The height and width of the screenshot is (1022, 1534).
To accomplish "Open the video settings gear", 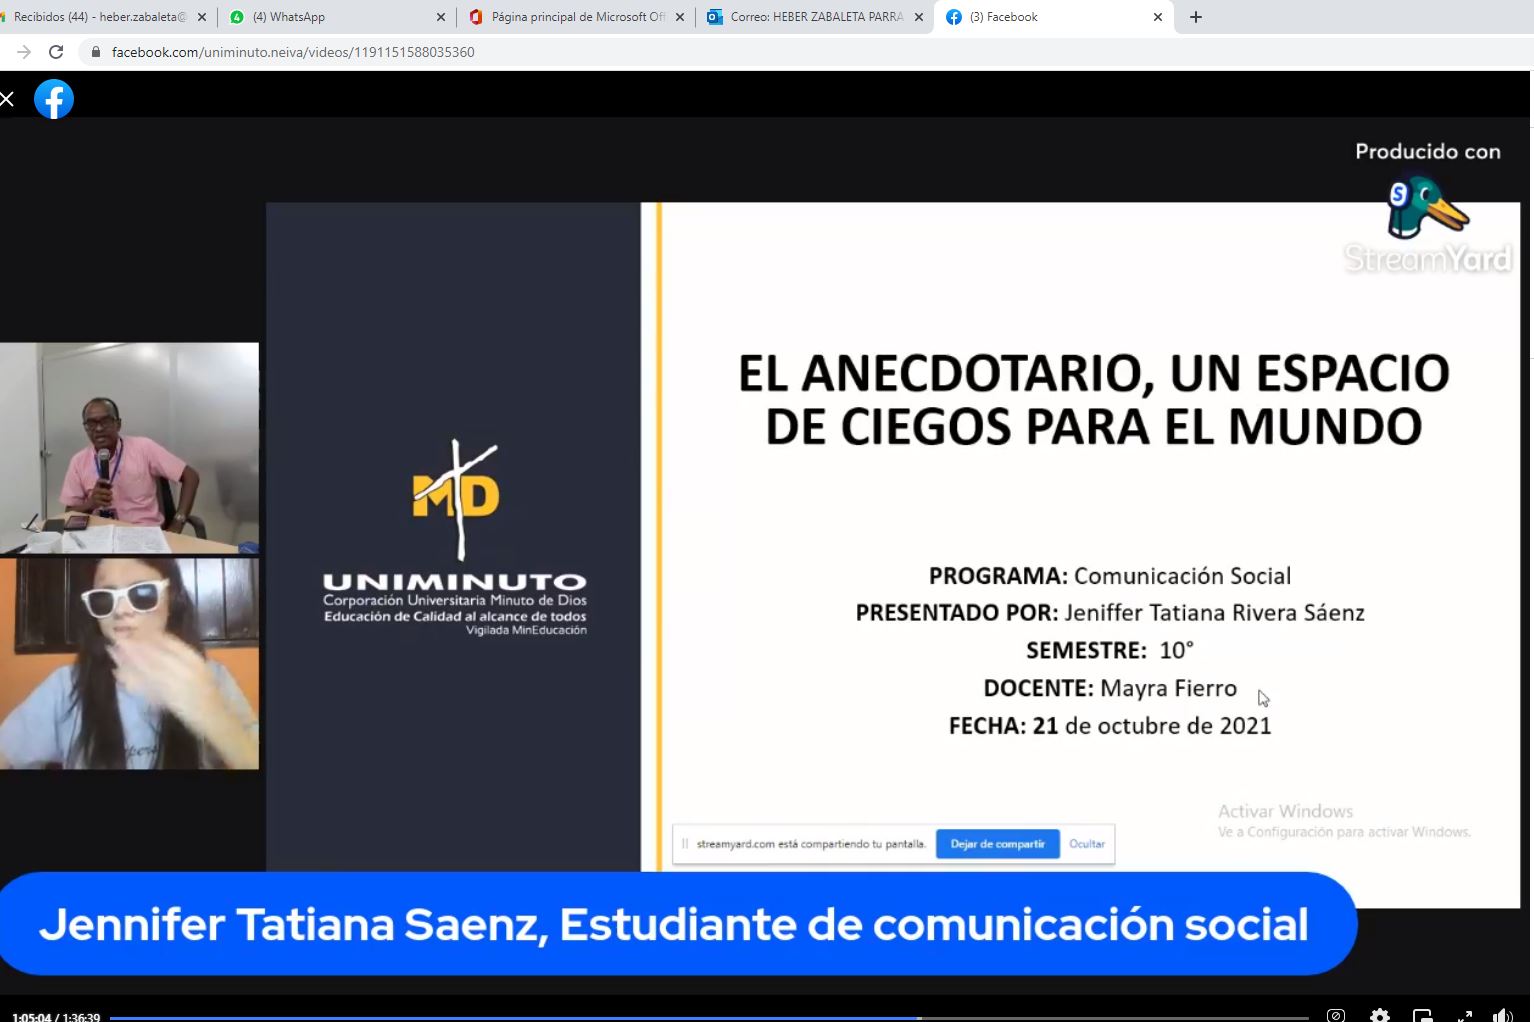I will tap(1380, 1016).
